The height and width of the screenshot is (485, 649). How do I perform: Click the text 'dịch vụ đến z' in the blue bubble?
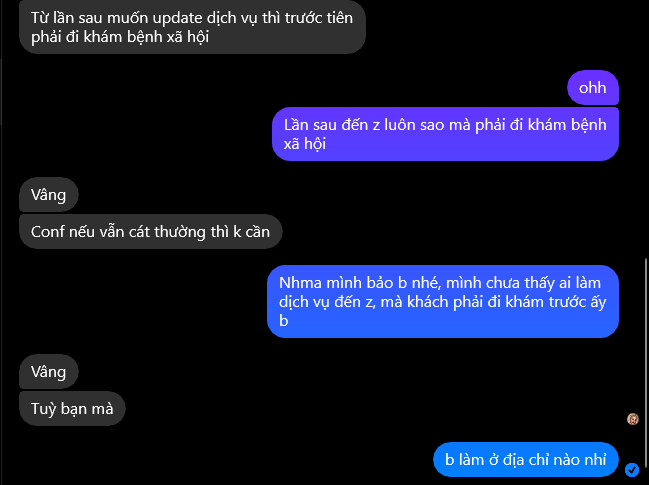coord(327,302)
